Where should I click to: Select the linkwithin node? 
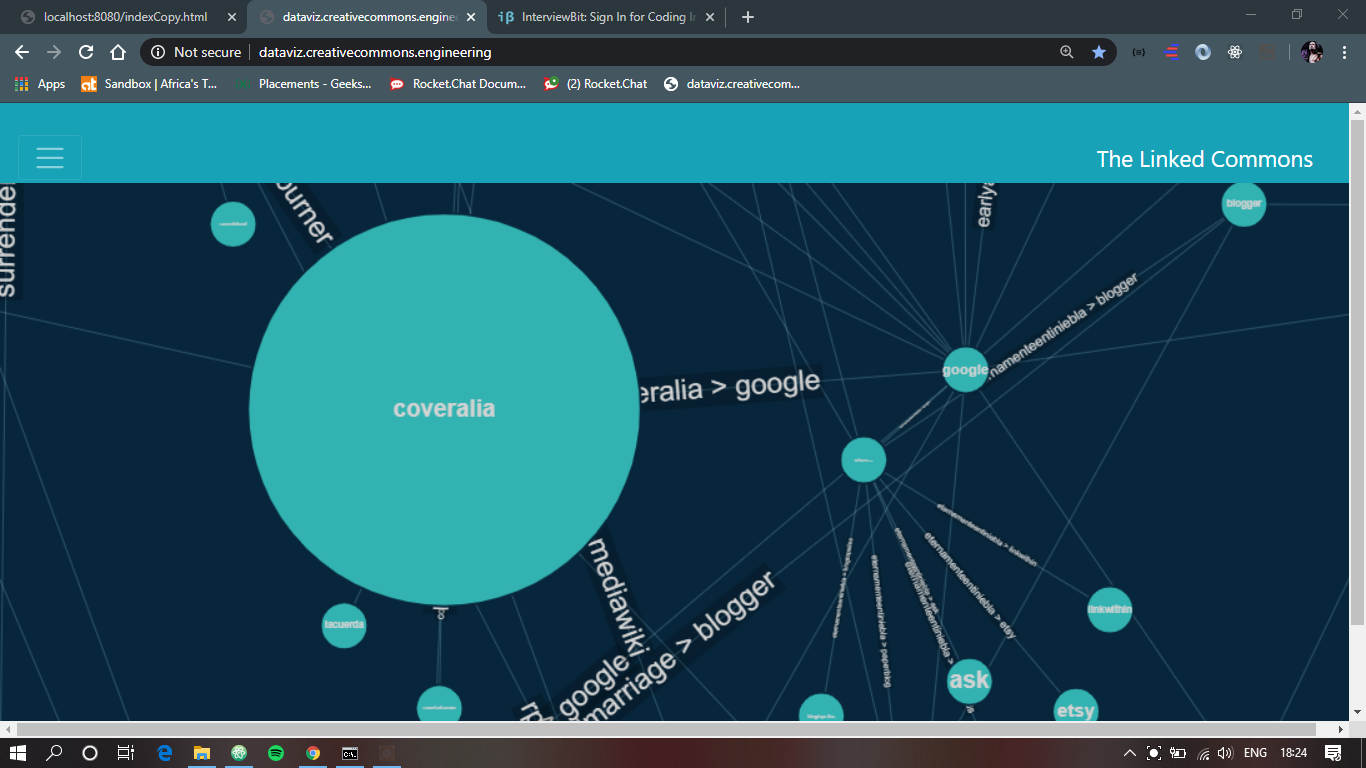point(1109,609)
